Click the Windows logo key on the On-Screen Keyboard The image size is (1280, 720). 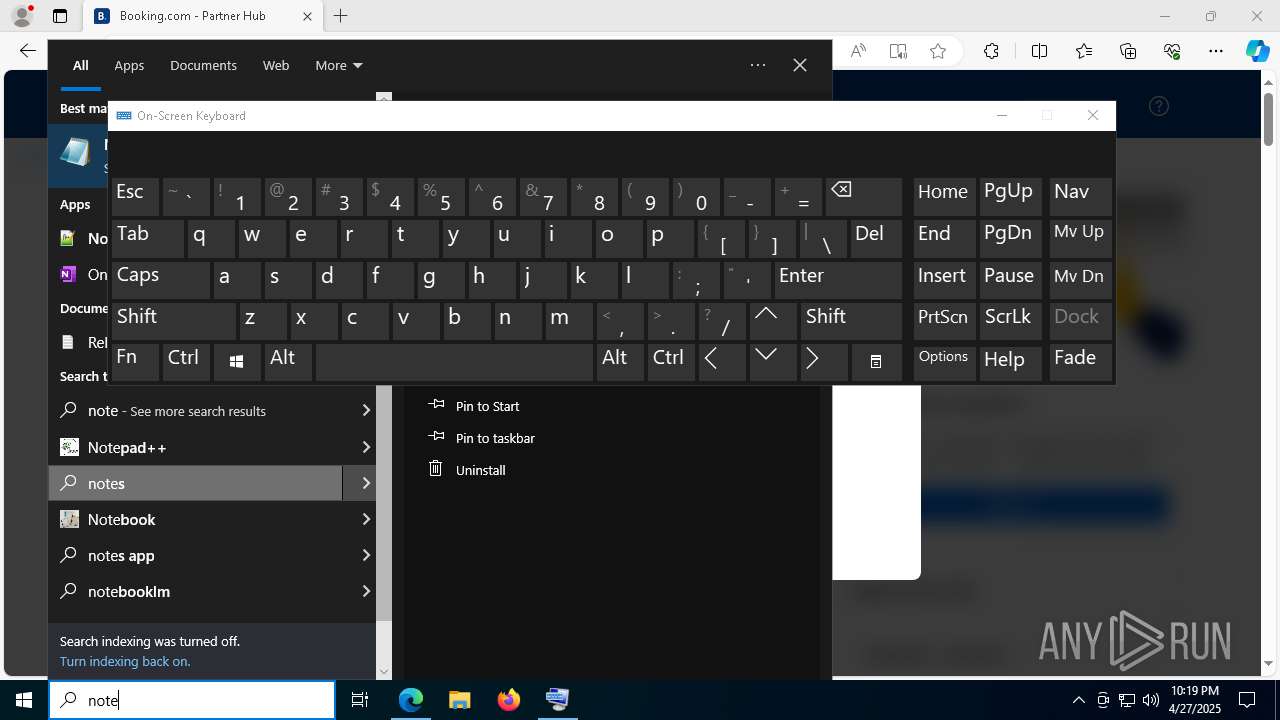tap(236, 362)
